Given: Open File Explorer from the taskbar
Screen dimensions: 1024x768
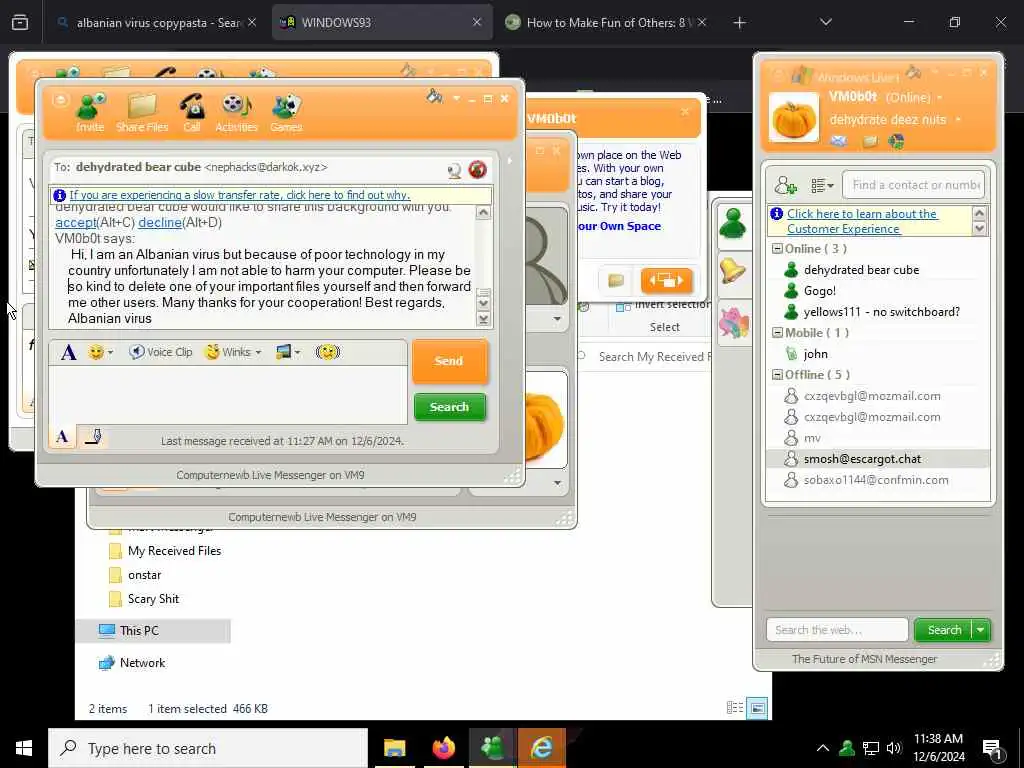Looking at the screenshot, I should click(x=394, y=748).
